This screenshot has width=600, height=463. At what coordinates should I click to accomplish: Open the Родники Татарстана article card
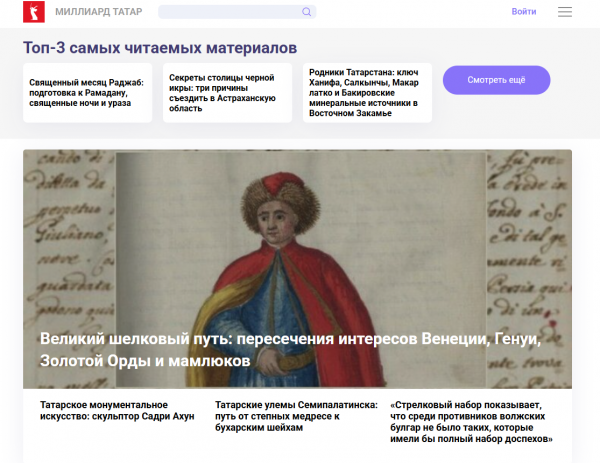[x=367, y=93]
